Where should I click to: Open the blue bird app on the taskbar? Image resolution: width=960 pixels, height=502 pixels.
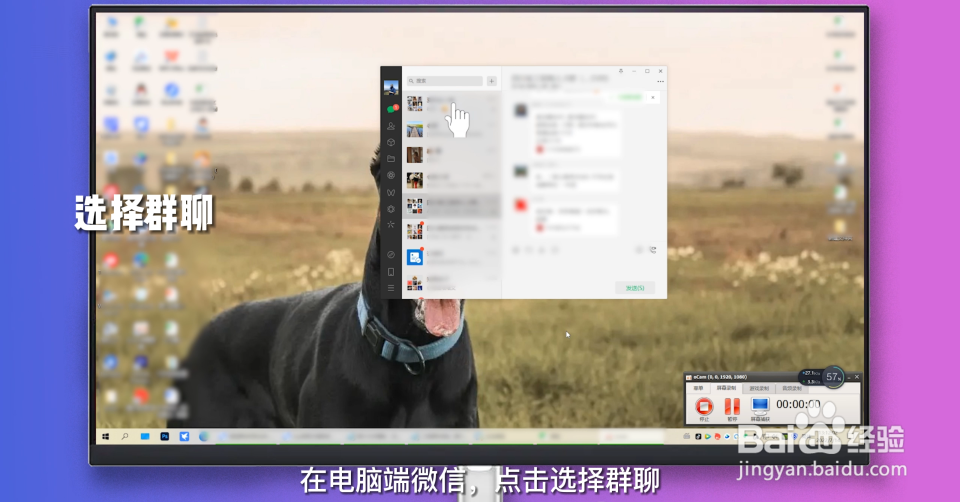click(184, 436)
